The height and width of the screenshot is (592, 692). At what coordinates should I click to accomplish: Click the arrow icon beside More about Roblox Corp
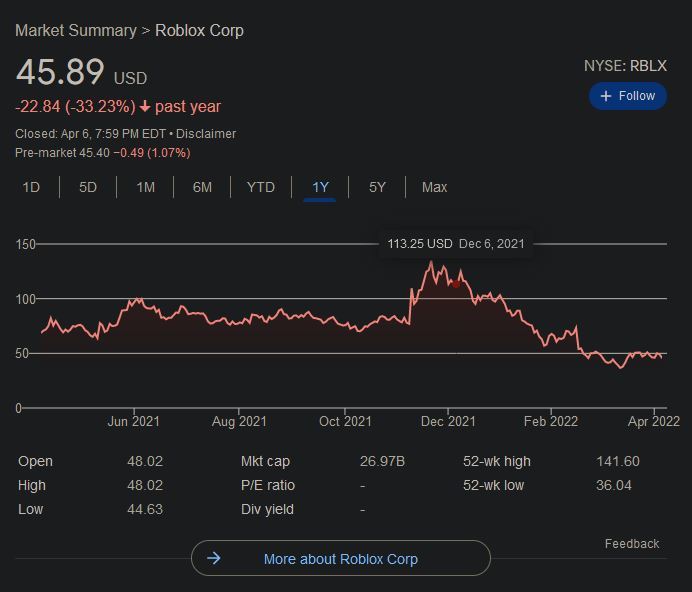pos(214,558)
